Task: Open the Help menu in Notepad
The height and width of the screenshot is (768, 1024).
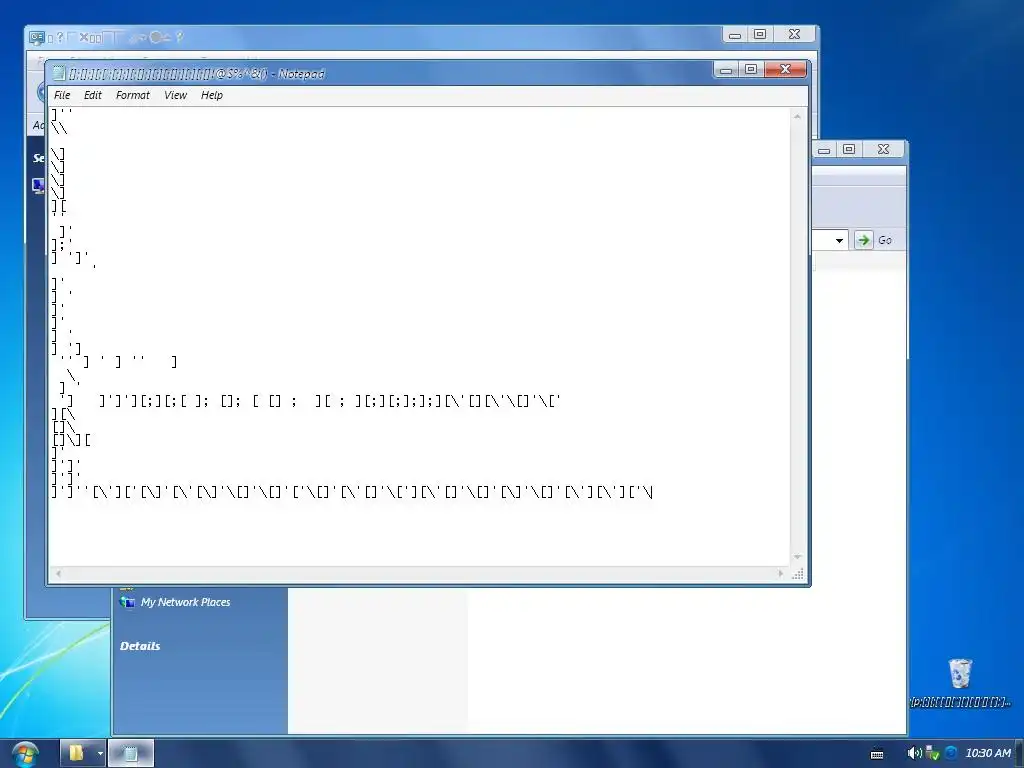Action: 212,95
